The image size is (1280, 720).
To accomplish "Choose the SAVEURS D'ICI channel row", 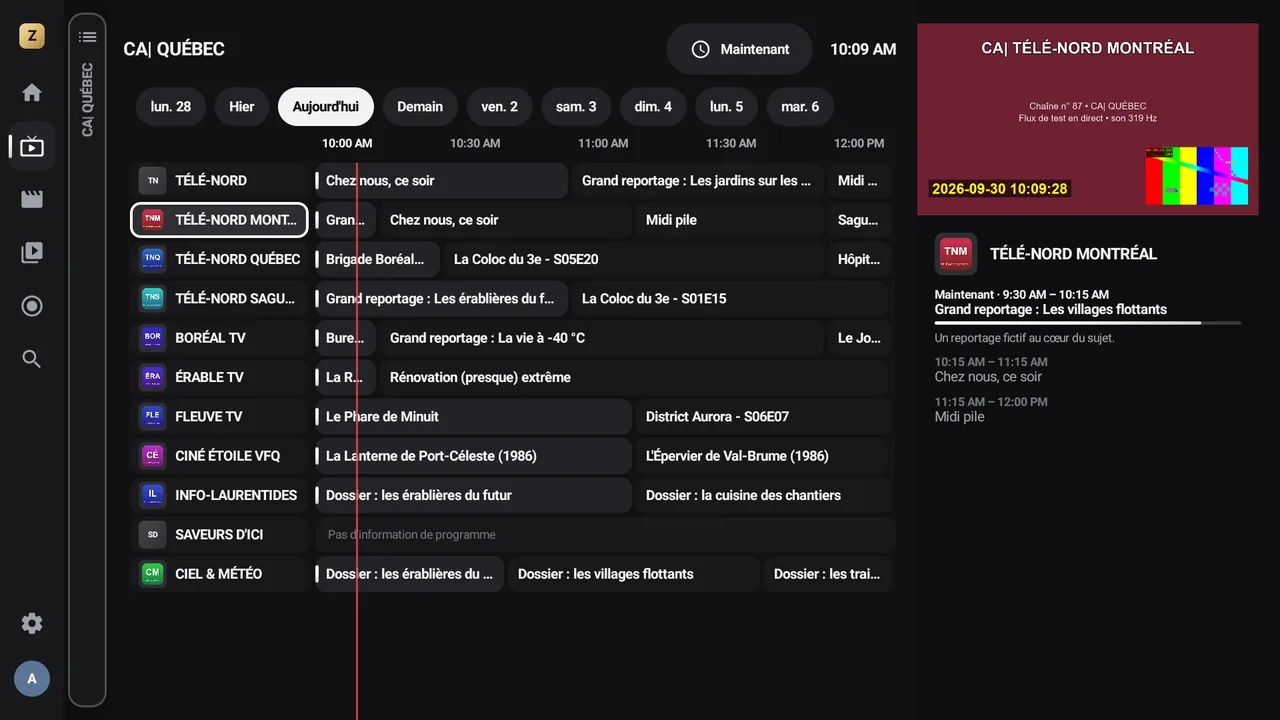I will tap(220, 535).
